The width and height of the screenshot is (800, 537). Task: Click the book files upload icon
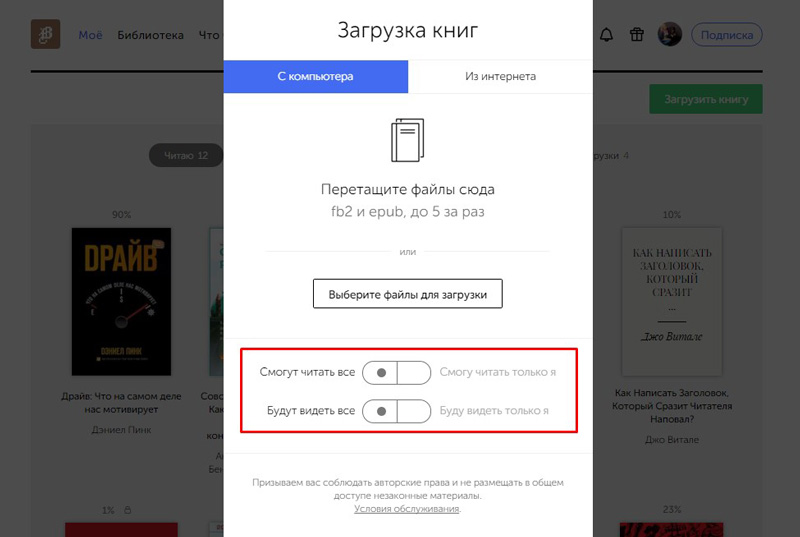[x=407, y=140]
